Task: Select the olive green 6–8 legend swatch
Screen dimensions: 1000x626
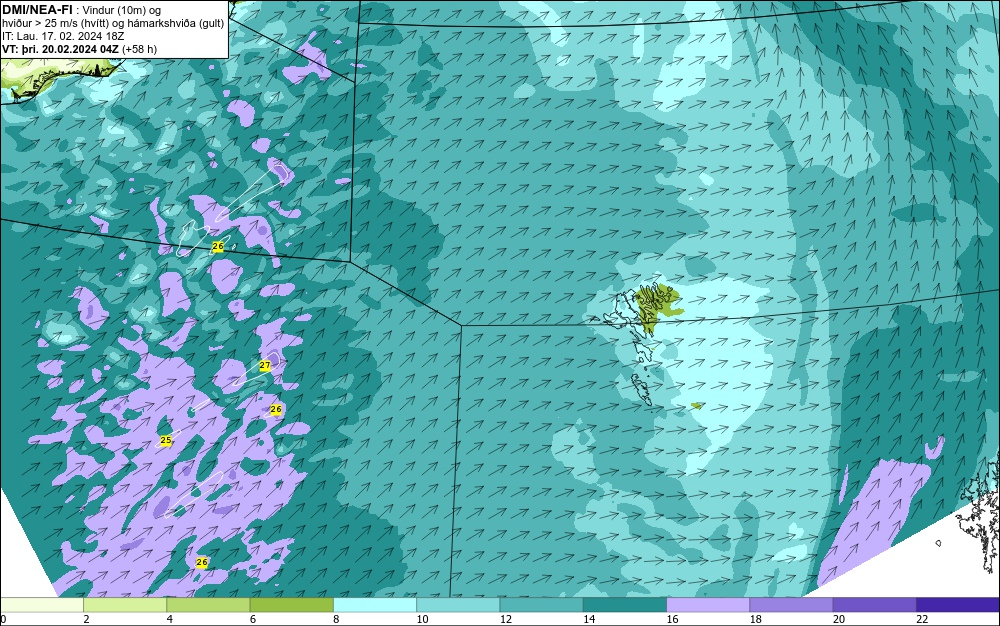Action: point(291,605)
